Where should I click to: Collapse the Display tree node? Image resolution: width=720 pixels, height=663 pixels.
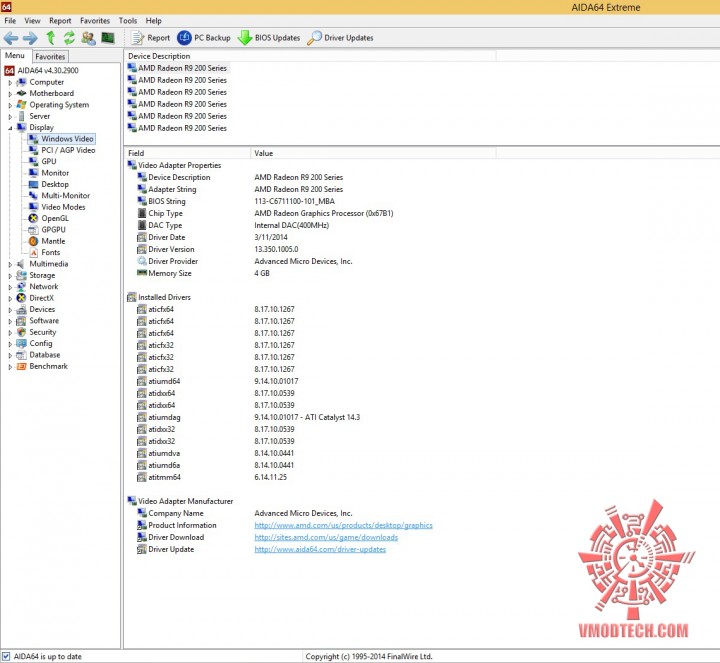click(x=10, y=128)
